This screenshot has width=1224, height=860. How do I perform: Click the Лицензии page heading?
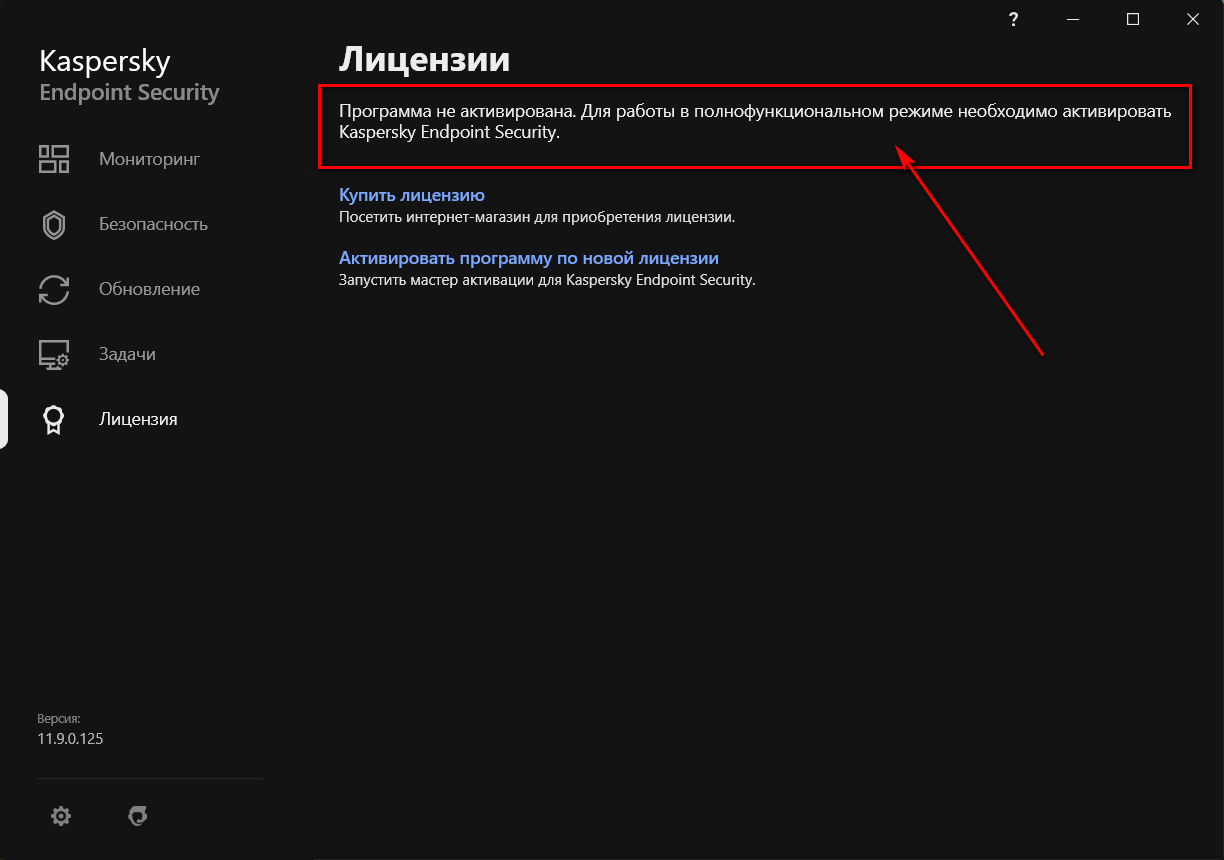coord(425,59)
